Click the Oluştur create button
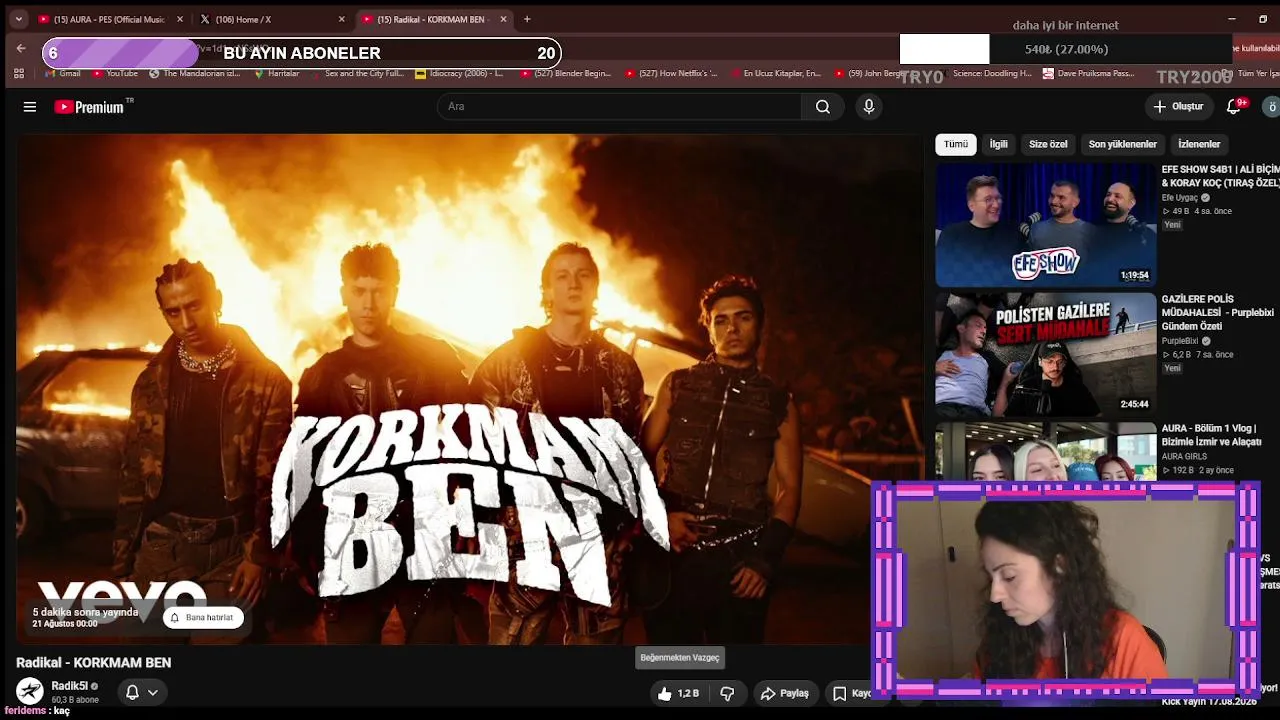This screenshot has width=1280, height=720. coord(1178,107)
